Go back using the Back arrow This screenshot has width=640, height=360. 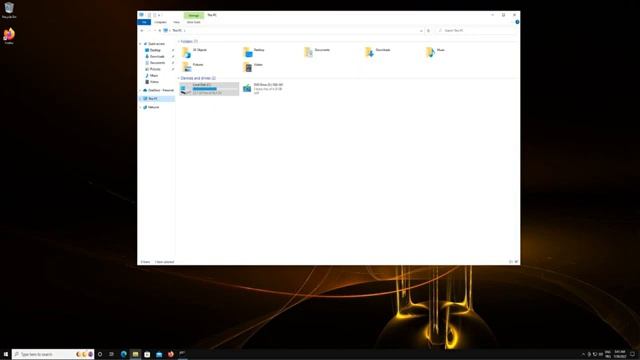pyautogui.click(x=142, y=31)
